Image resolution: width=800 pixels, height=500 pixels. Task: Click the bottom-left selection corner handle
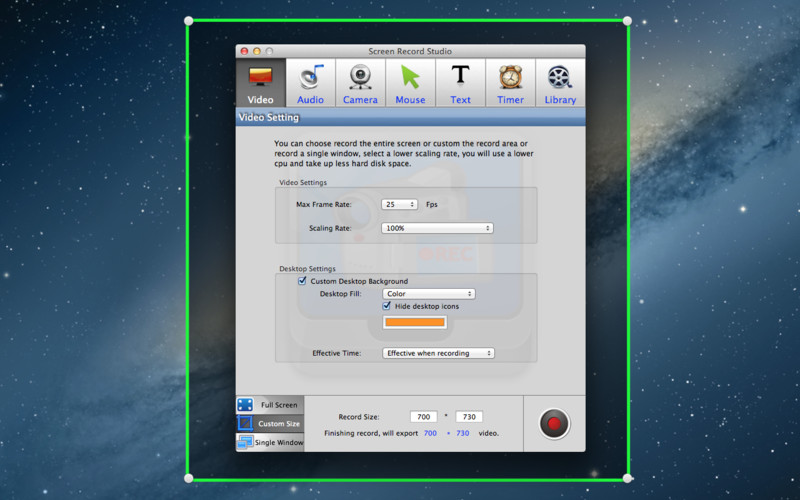[x=188, y=478]
